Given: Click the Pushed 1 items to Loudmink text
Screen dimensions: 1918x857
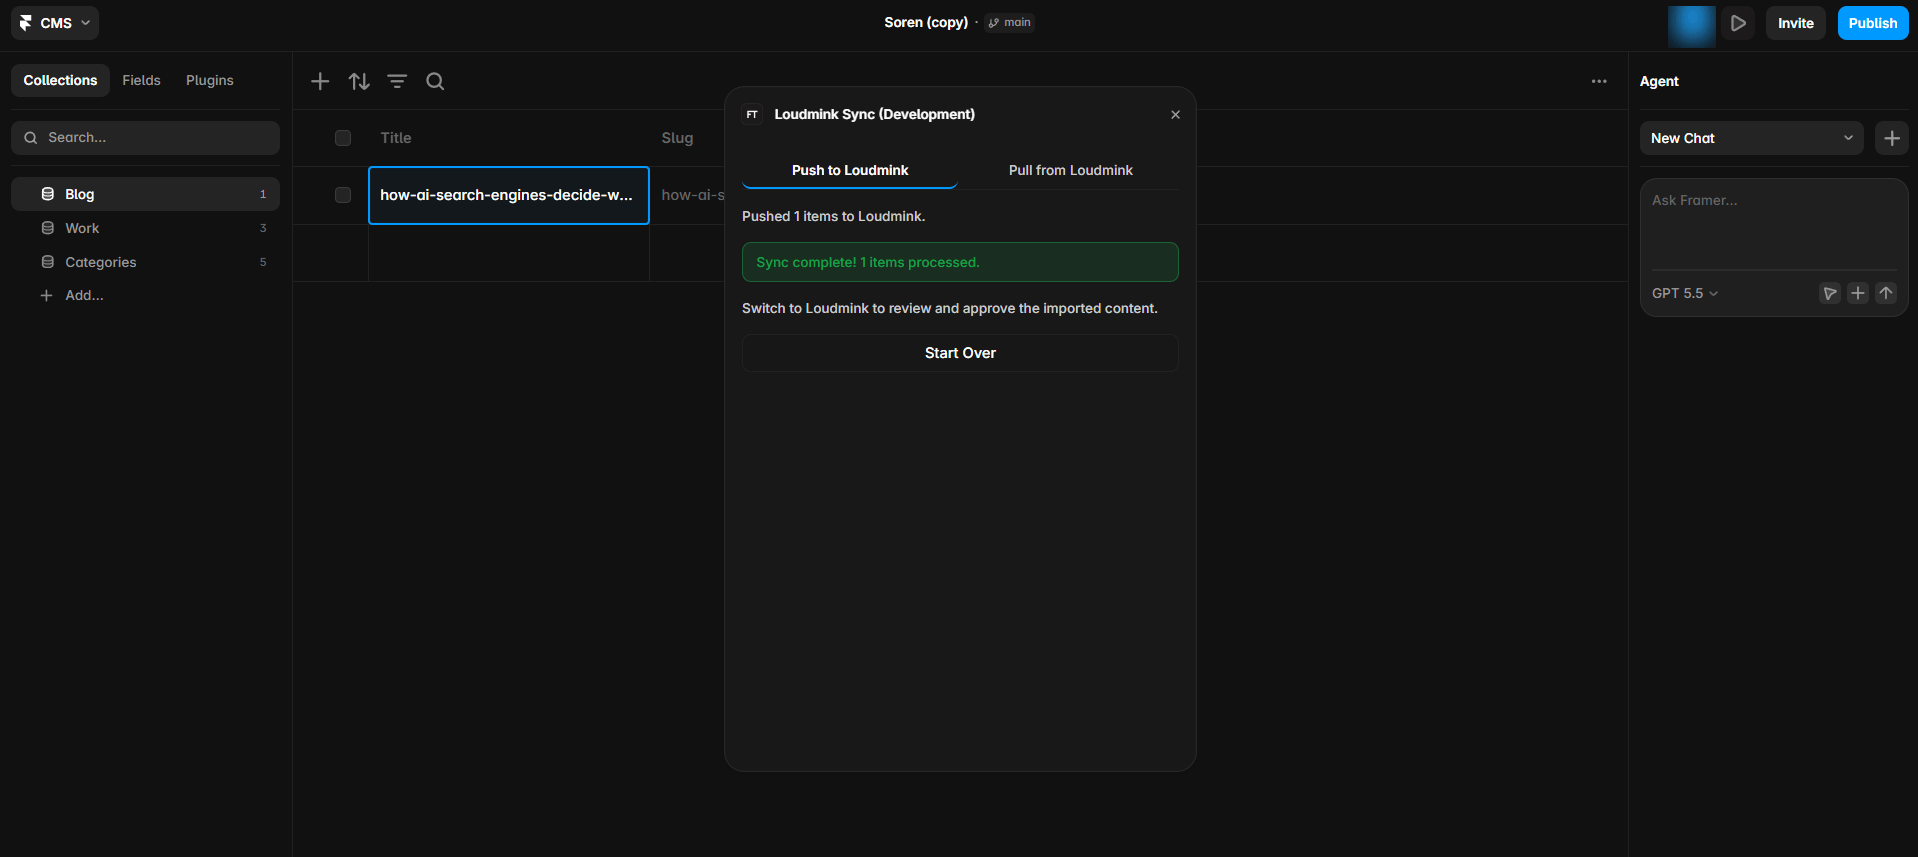Looking at the screenshot, I should (x=833, y=216).
